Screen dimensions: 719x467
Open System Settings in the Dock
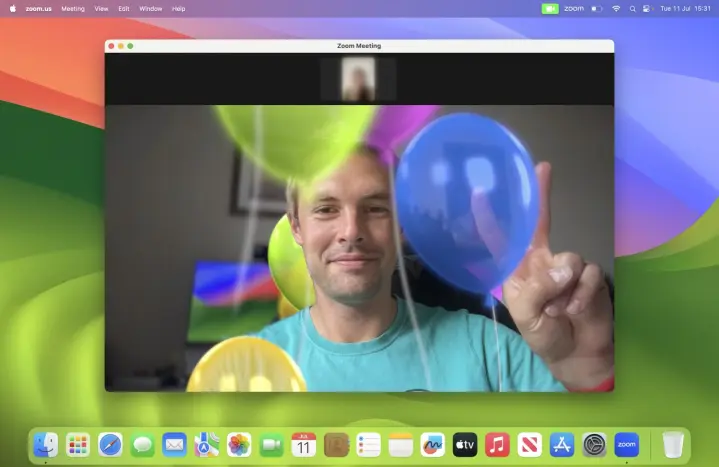(x=594, y=445)
